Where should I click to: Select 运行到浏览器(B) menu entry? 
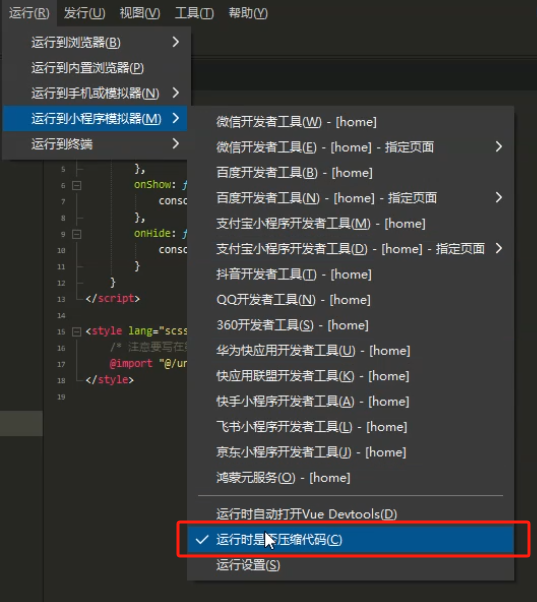tap(95, 42)
